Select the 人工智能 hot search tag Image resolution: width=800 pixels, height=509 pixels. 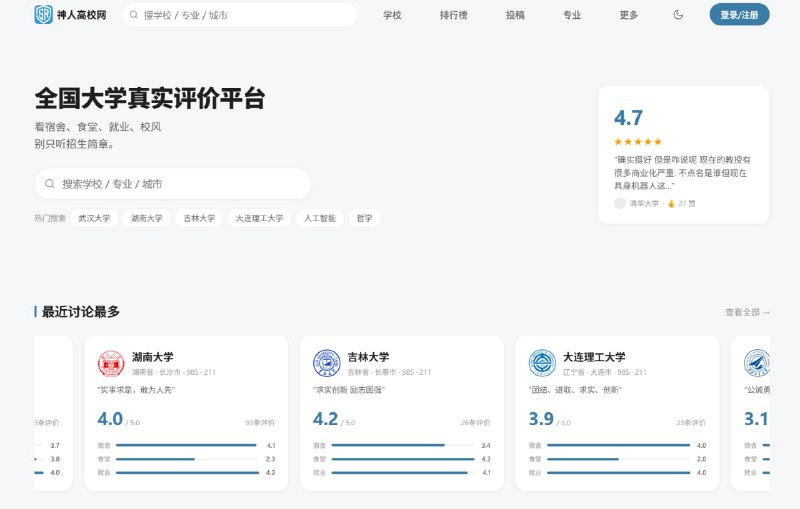coord(320,218)
